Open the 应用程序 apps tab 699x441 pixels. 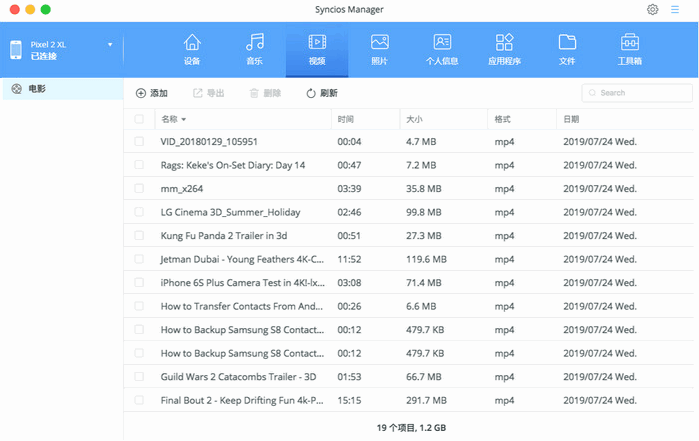pos(504,50)
